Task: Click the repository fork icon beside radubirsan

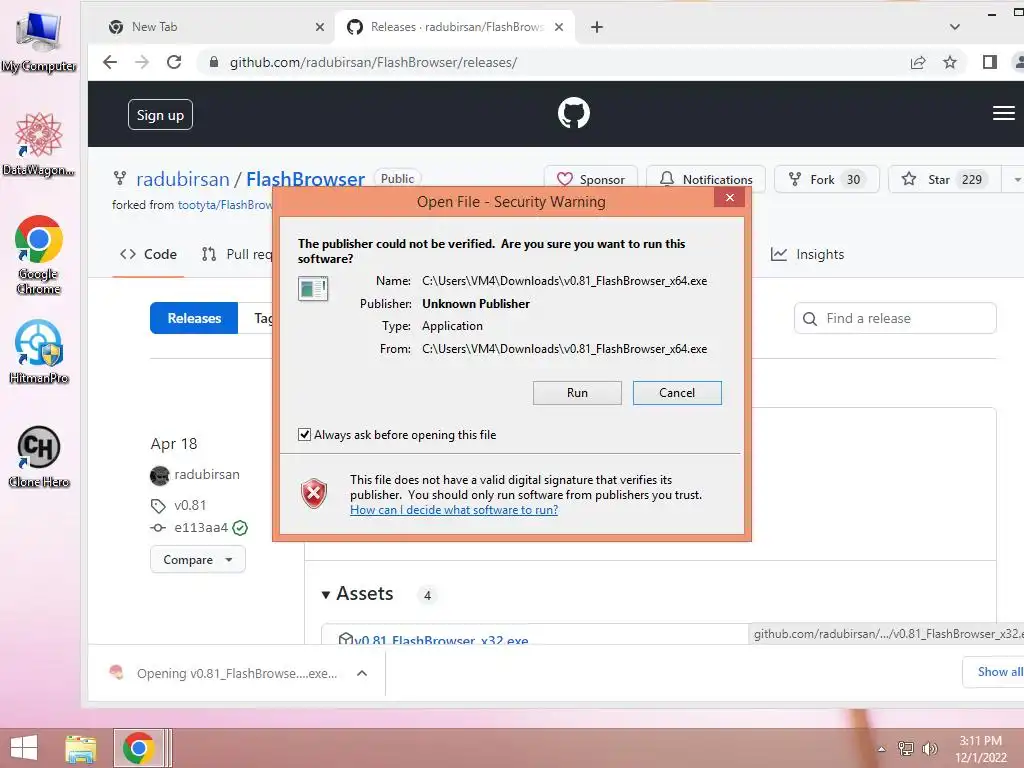Action: coord(120,178)
